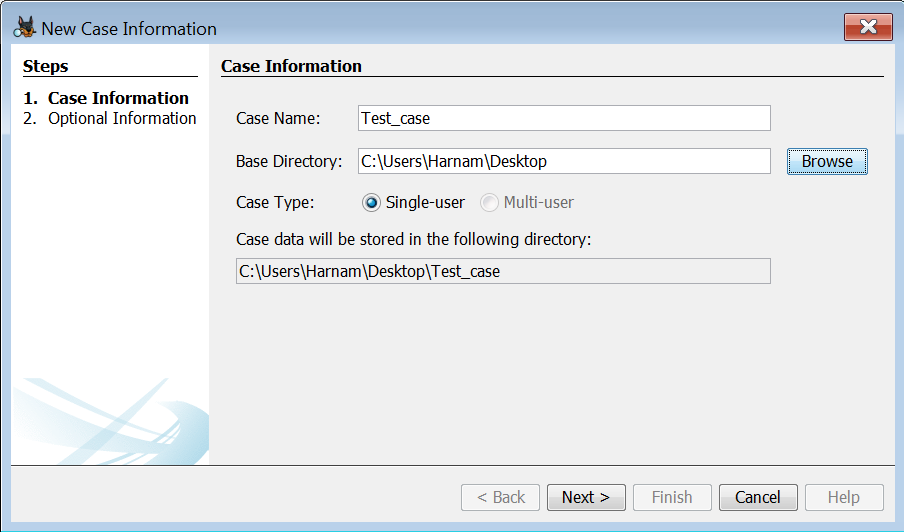Close the New Case Information dialog
Viewport: 904px width, 532px height.
[x=868, y=27]
